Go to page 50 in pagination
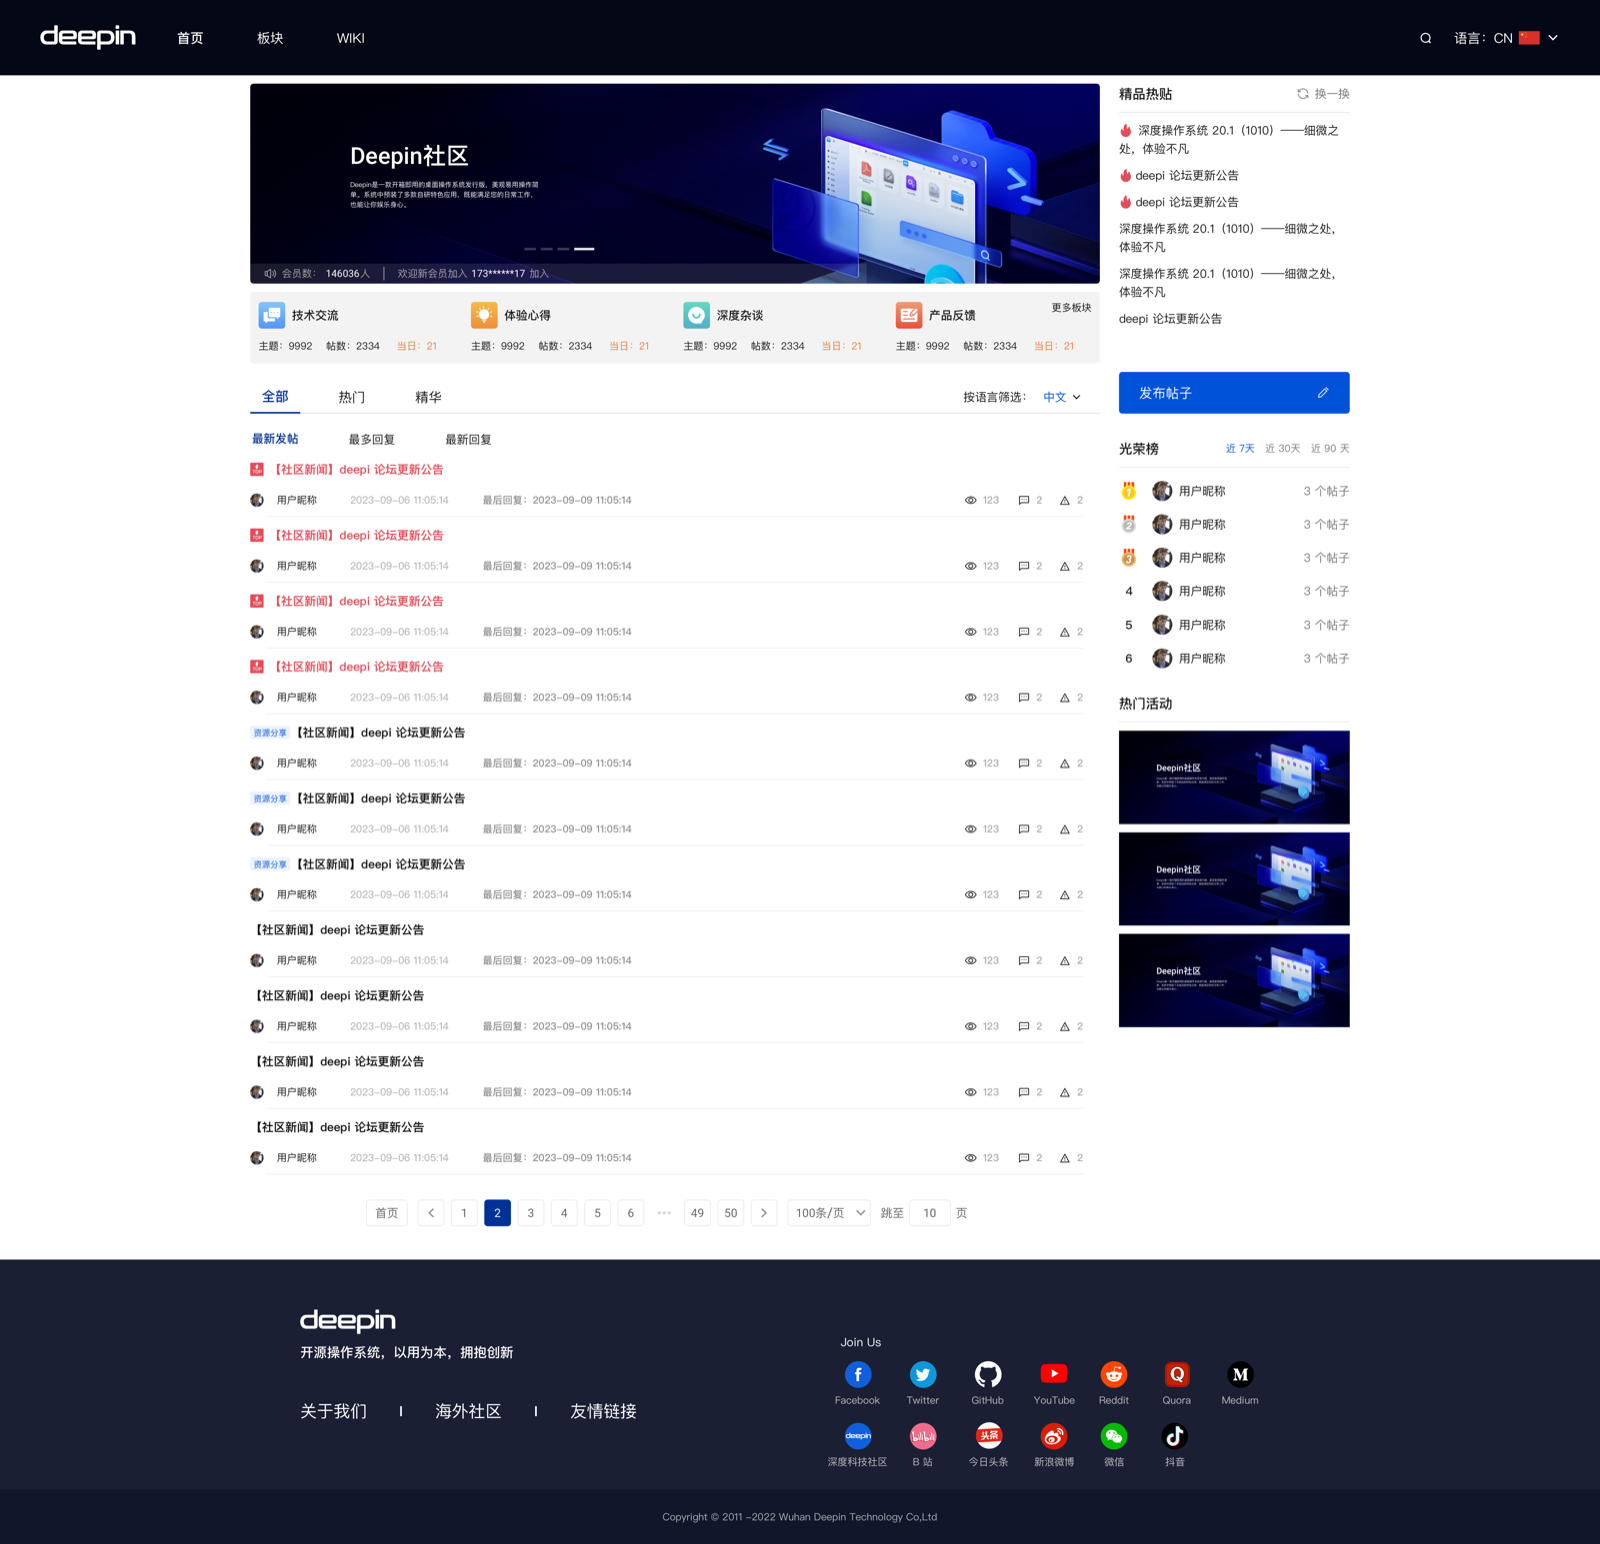This screenshot has width=1600, height=1544. pos(731,1213)
